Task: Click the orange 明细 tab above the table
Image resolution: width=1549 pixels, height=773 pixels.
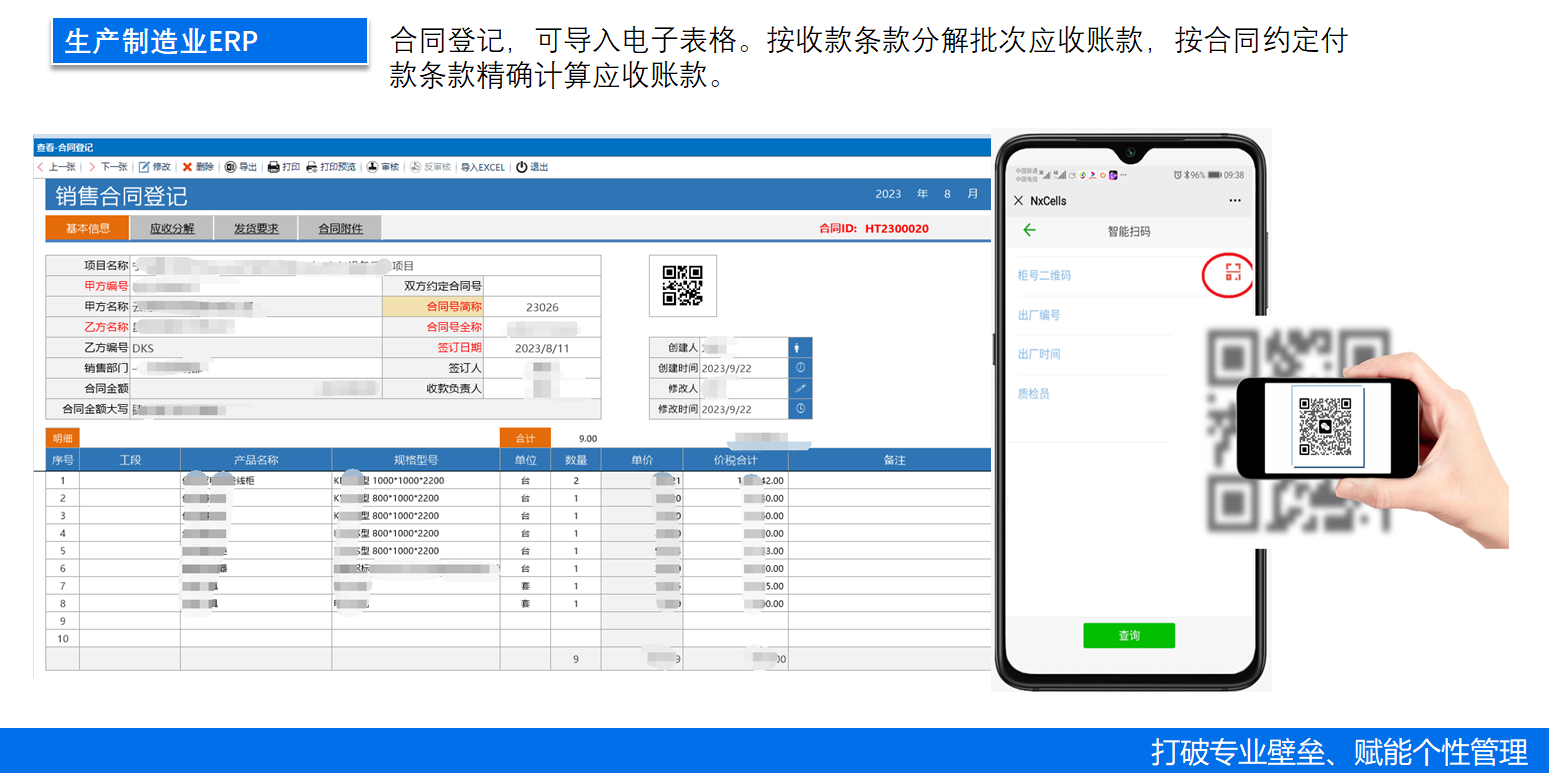Action: click(61, 437)
